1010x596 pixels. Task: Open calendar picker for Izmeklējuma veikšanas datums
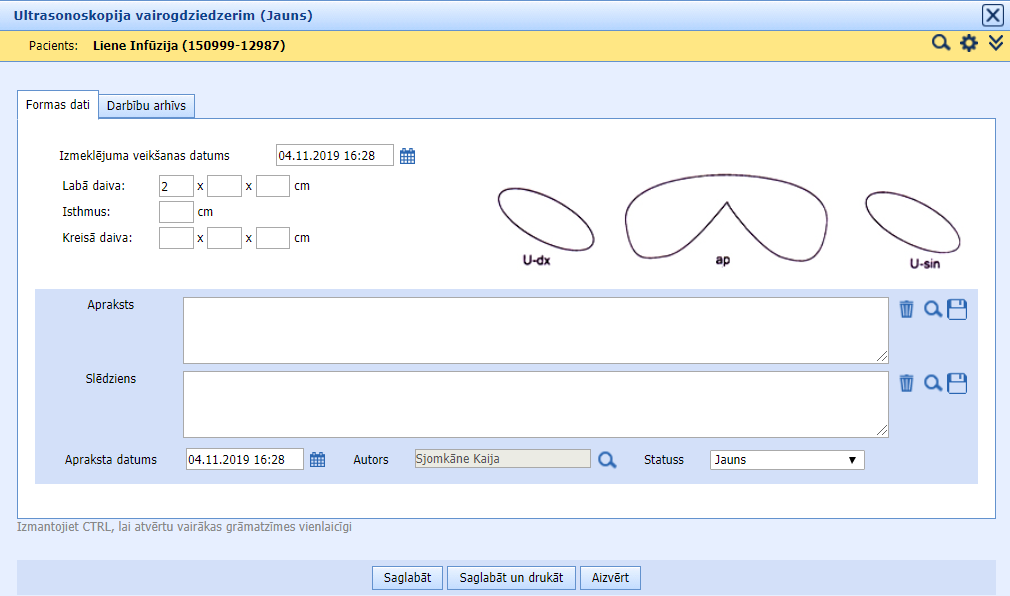[x=407, y=156]
